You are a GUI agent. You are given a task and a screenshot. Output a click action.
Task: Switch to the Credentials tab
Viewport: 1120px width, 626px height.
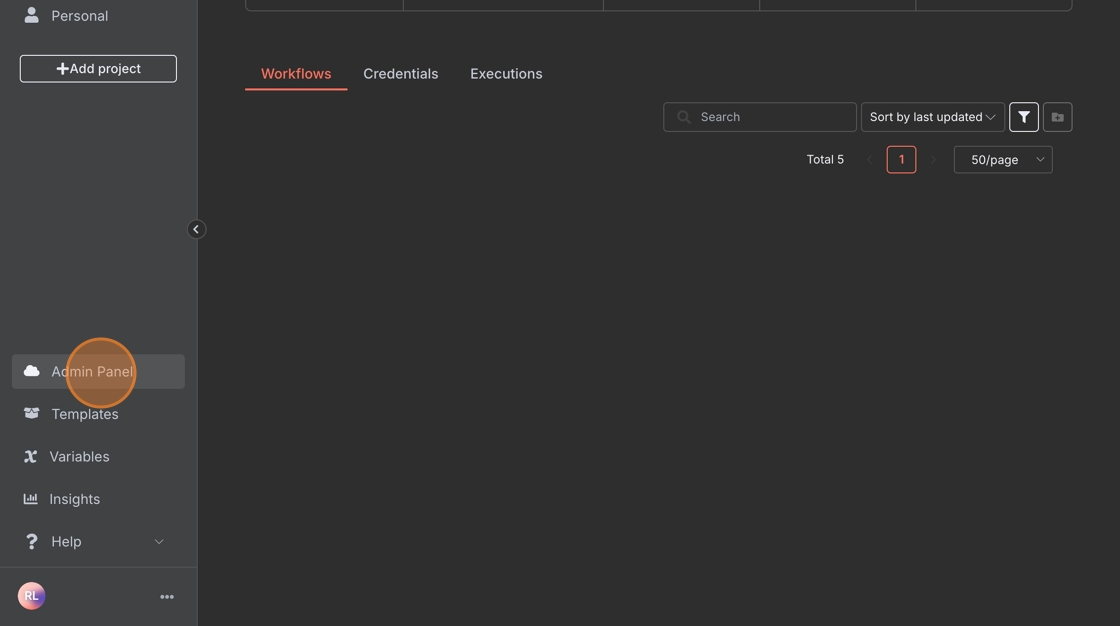tap(400, 74)
